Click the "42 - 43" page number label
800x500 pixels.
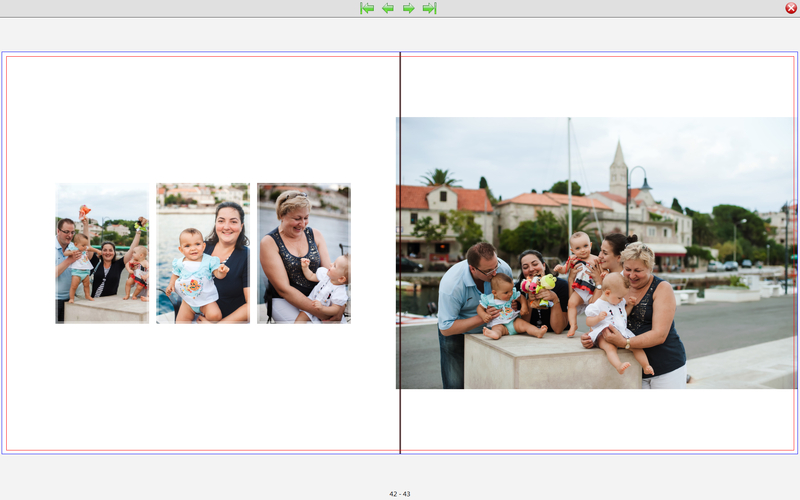(400, 494)
